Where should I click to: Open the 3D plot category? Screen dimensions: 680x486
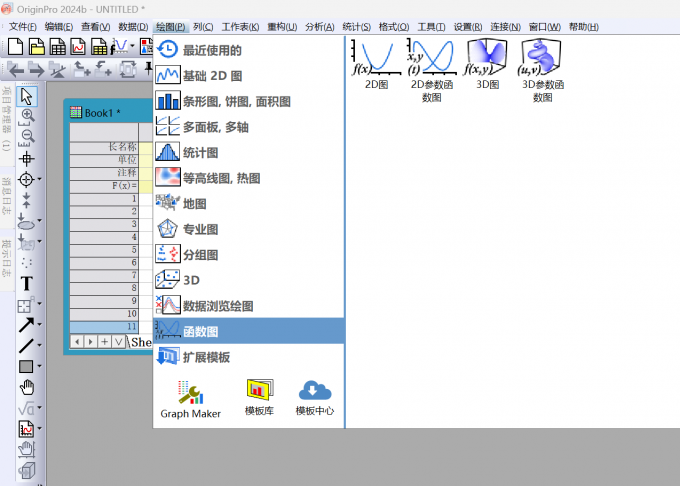pyautogui.click(x=249, y=281)
